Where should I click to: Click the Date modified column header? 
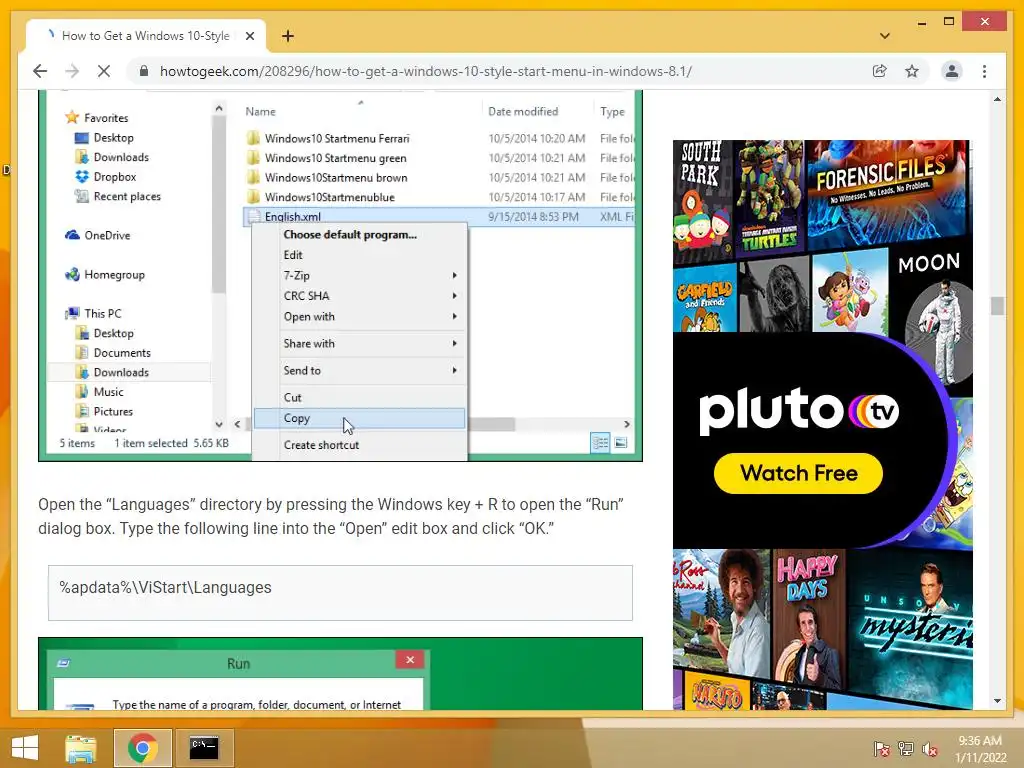coord(523,112)
